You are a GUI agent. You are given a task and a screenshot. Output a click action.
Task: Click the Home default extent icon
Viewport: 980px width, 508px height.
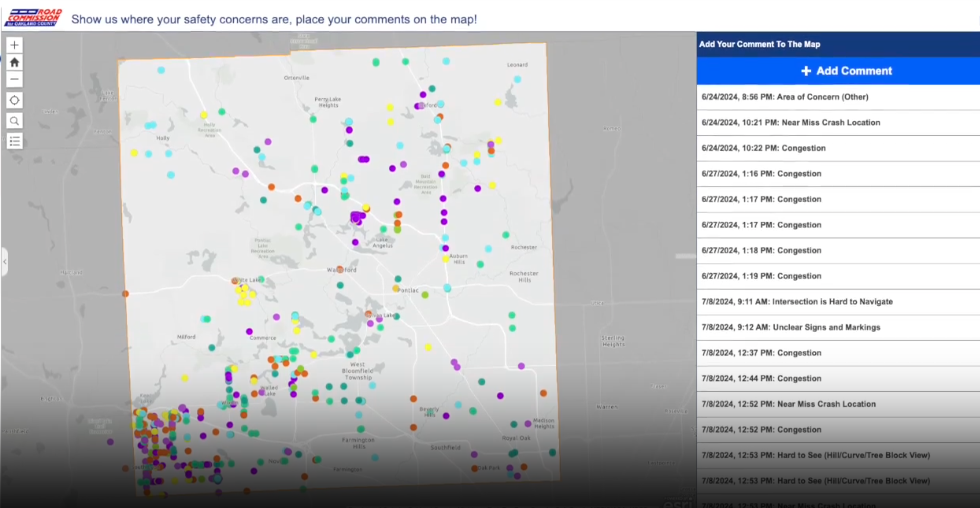pos(14,62)
